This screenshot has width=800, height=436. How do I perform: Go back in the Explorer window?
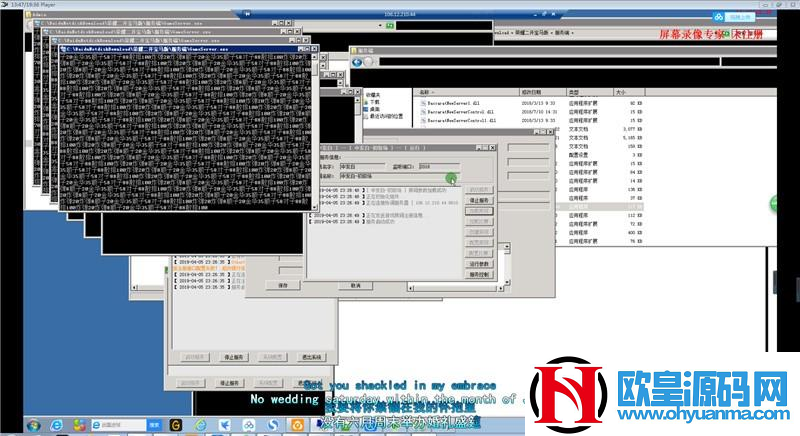[357, 62]
